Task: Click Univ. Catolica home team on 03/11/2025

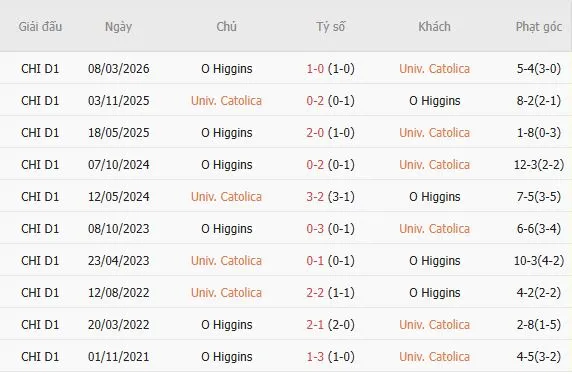Action: click(x=226, y=101)
